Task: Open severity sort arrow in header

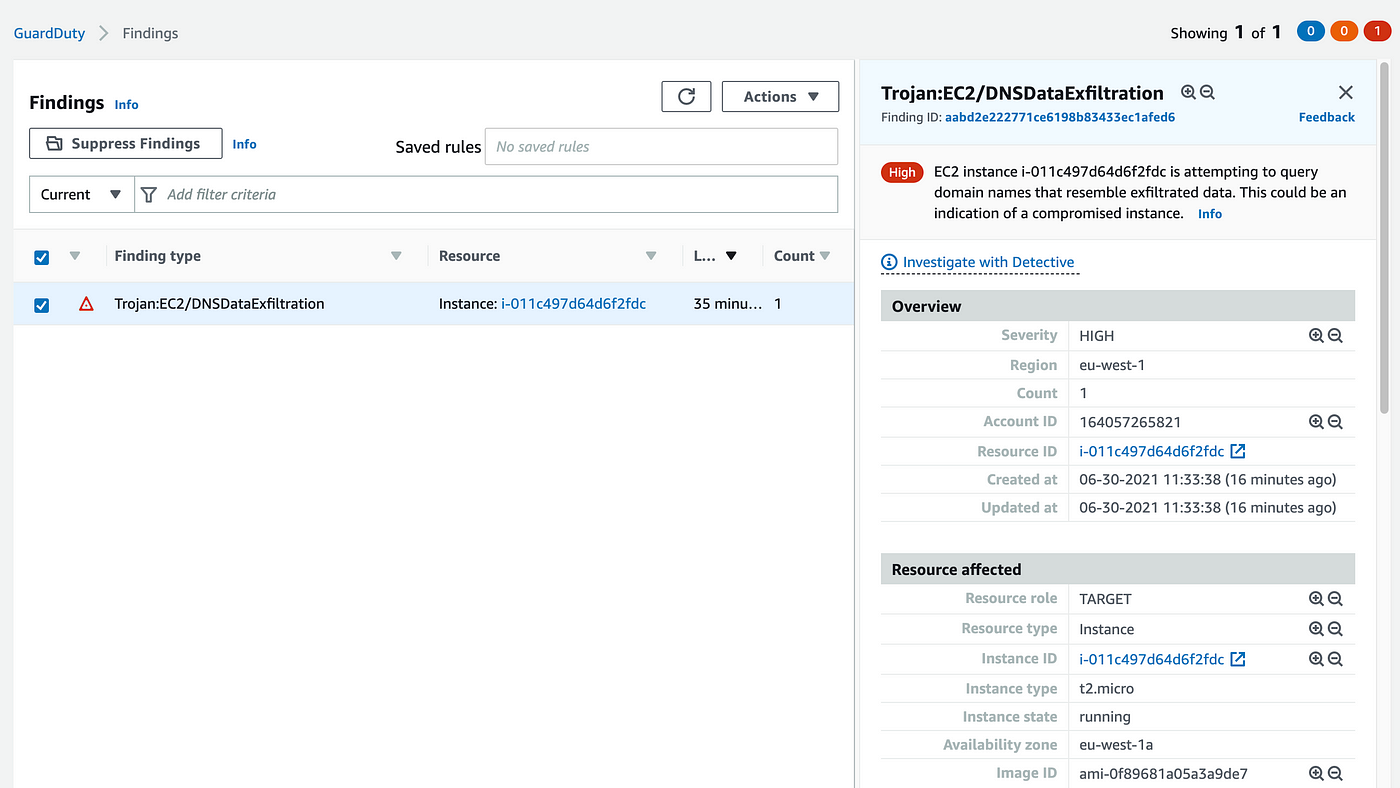Action: coord(75,256)
